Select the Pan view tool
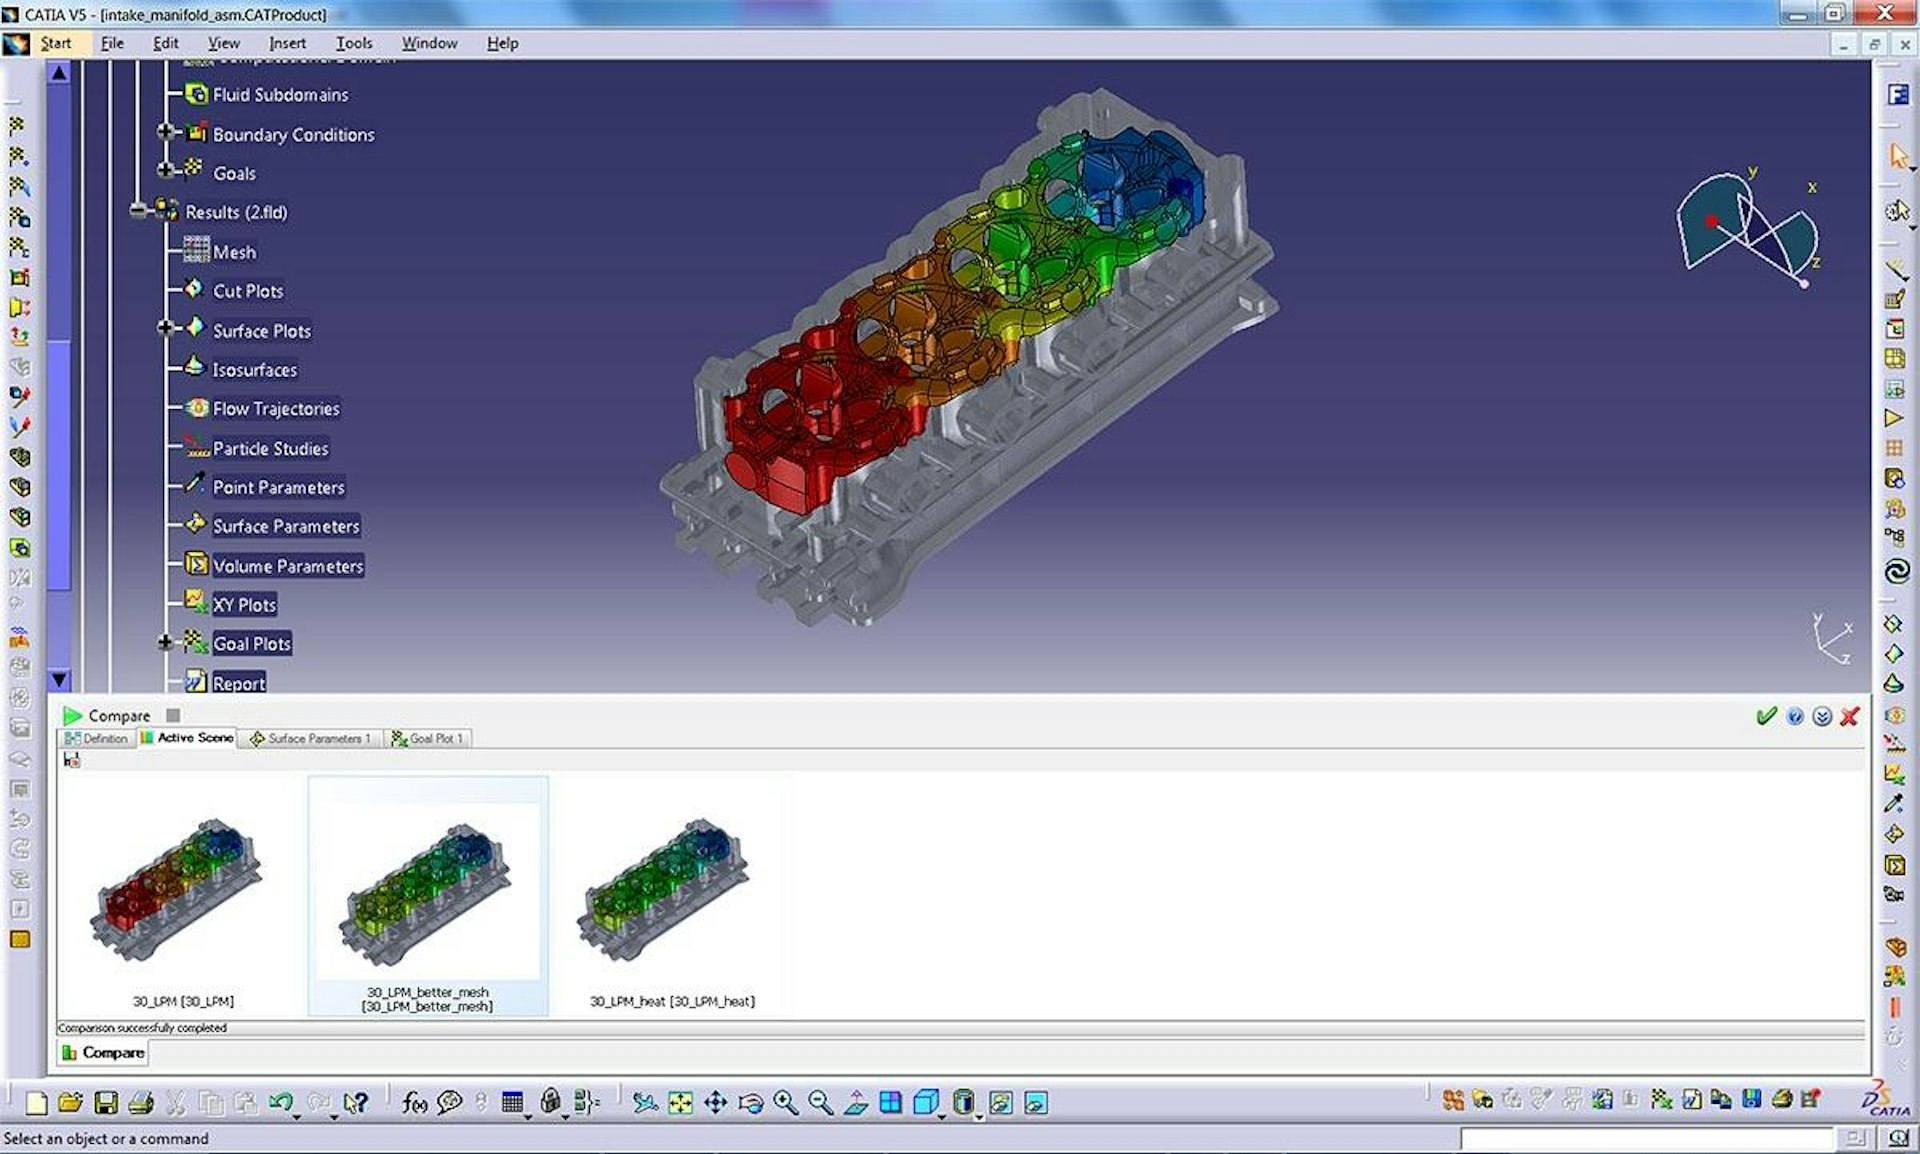 [x=715, y=1102]
